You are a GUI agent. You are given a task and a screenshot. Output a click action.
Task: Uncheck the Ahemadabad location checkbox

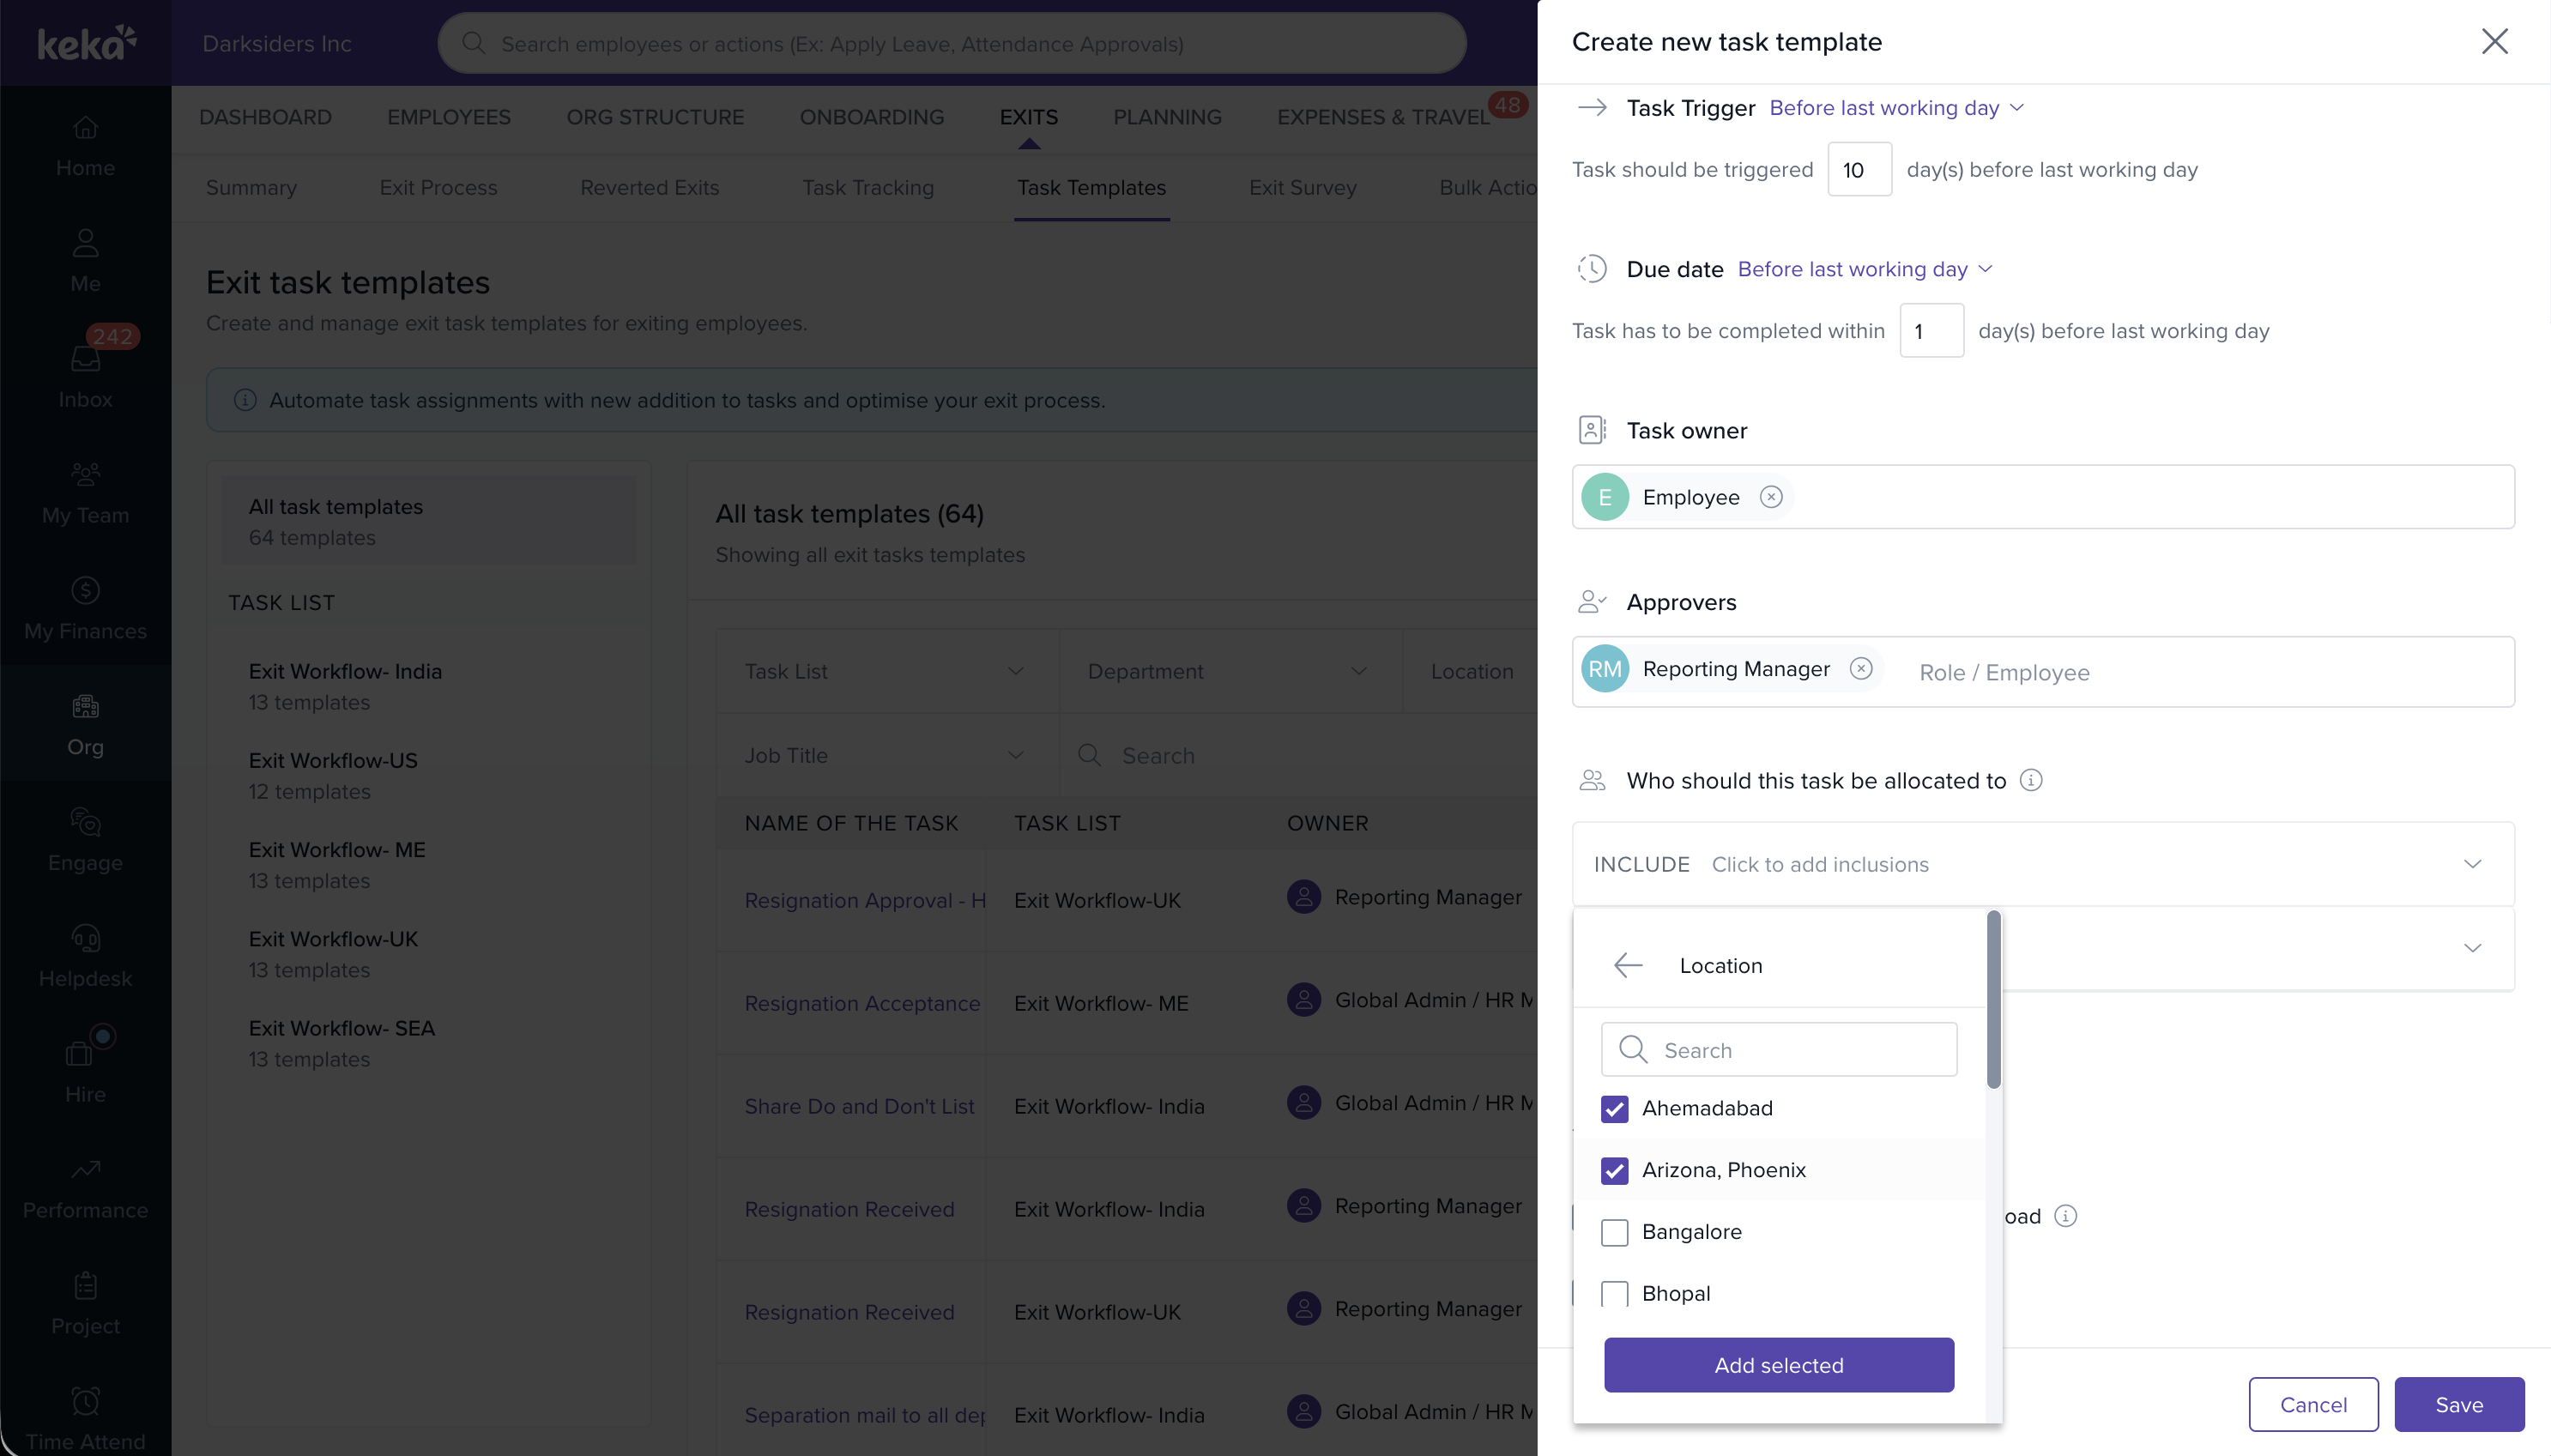[x=1614, y=1108]
